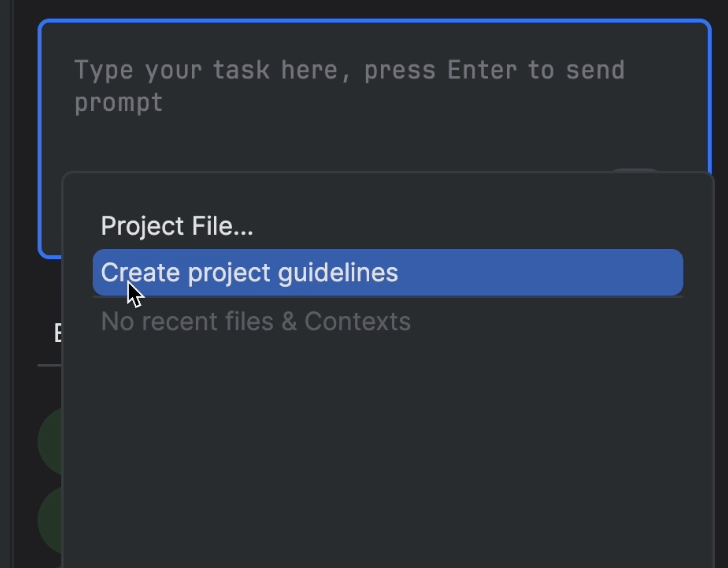Click the blue left border of the prompt box
Image resolution: width=728 pixels, height=568 pixels.
point(40,140)
